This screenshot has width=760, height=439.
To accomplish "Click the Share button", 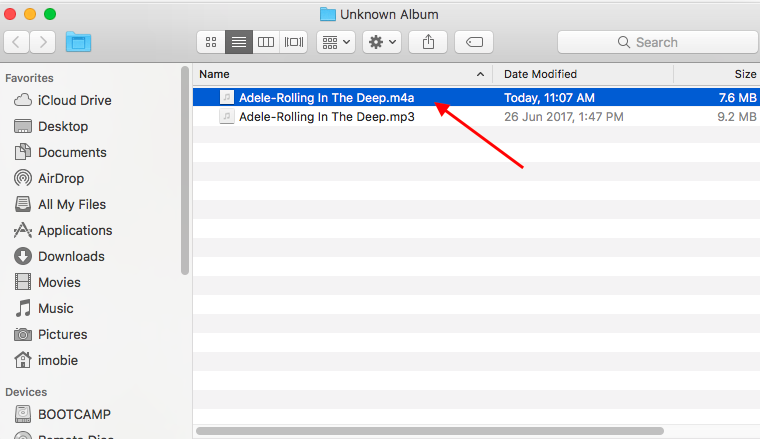I will point(428,42).
